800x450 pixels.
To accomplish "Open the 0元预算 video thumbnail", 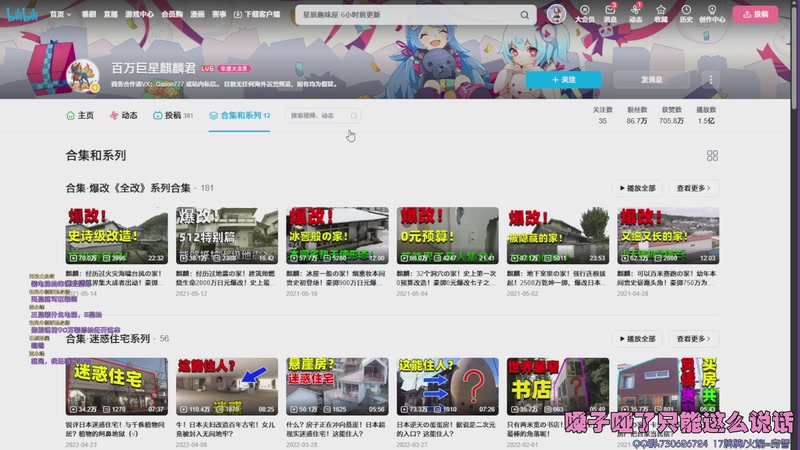I will click(447, 236).
